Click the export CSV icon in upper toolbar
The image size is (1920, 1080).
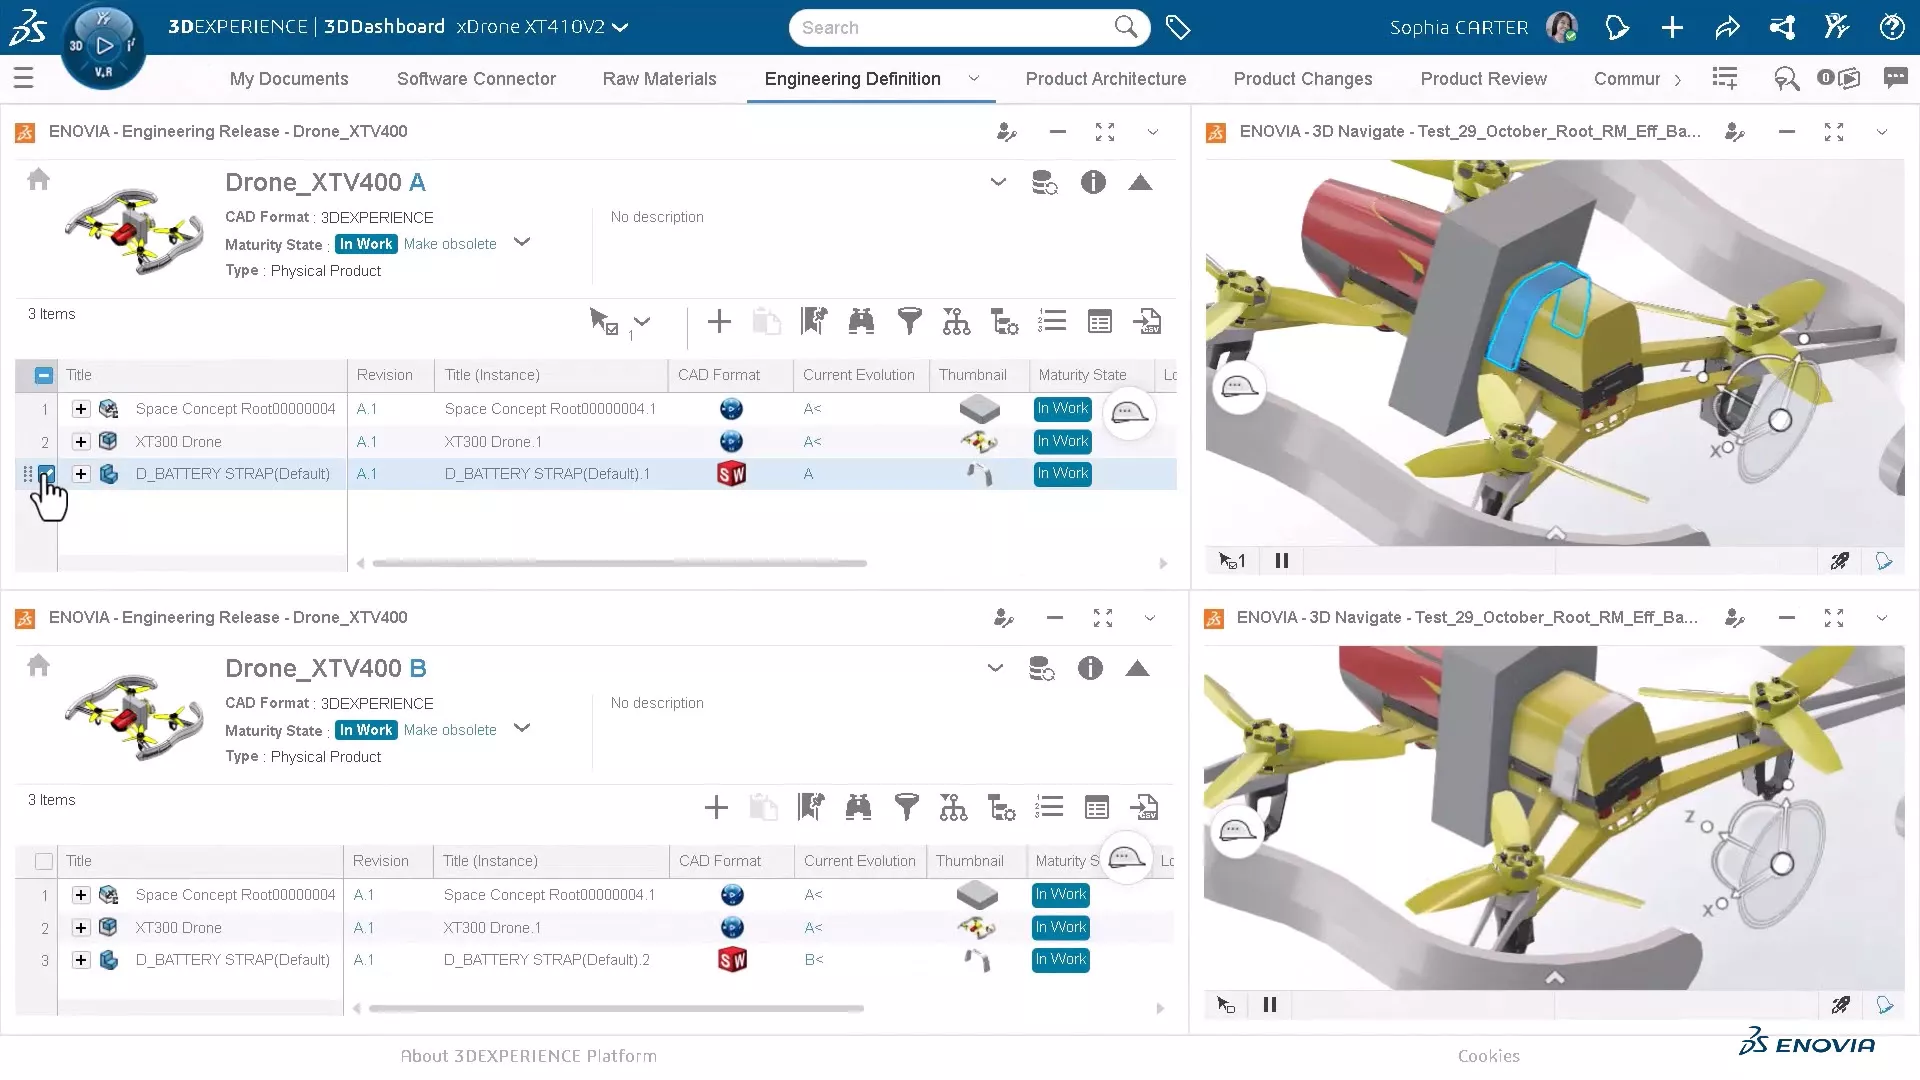[1146, 322]
